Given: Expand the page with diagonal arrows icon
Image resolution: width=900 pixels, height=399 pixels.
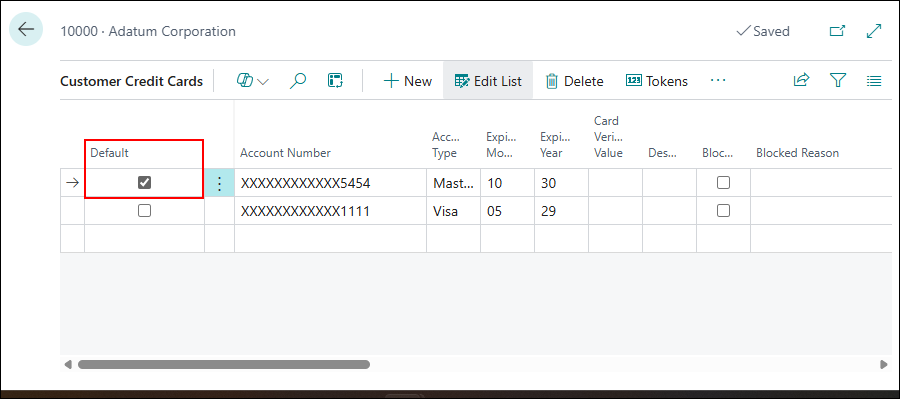Looking at the screenshot, I should pos(874,31).
